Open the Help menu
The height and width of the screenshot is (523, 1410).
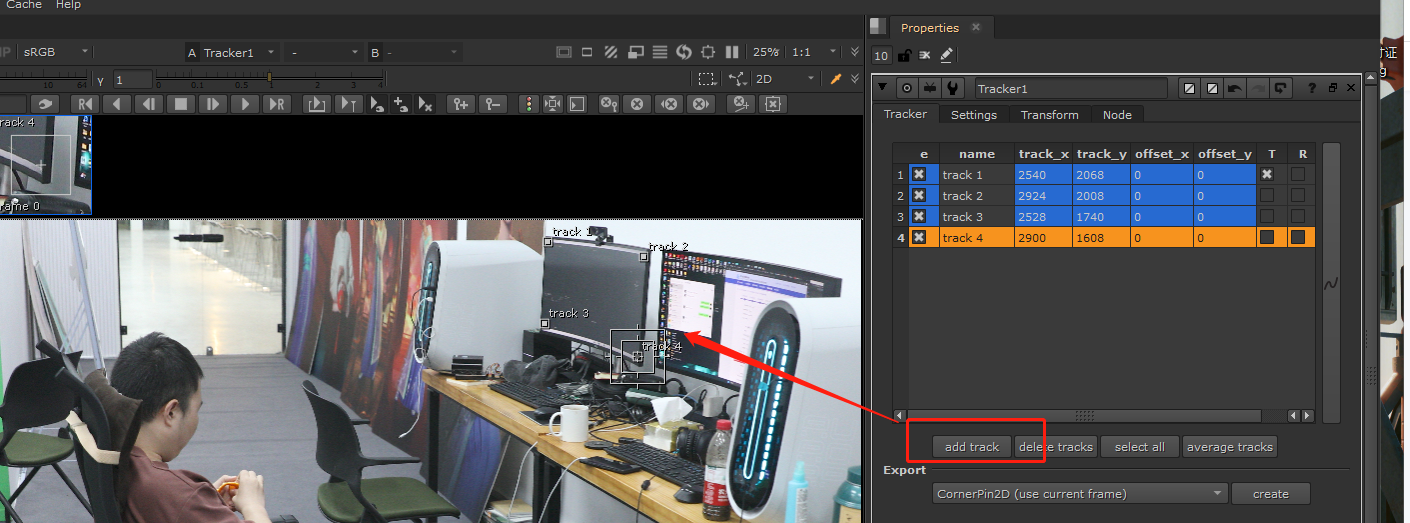pyautogui.click(x=68, y=5)
